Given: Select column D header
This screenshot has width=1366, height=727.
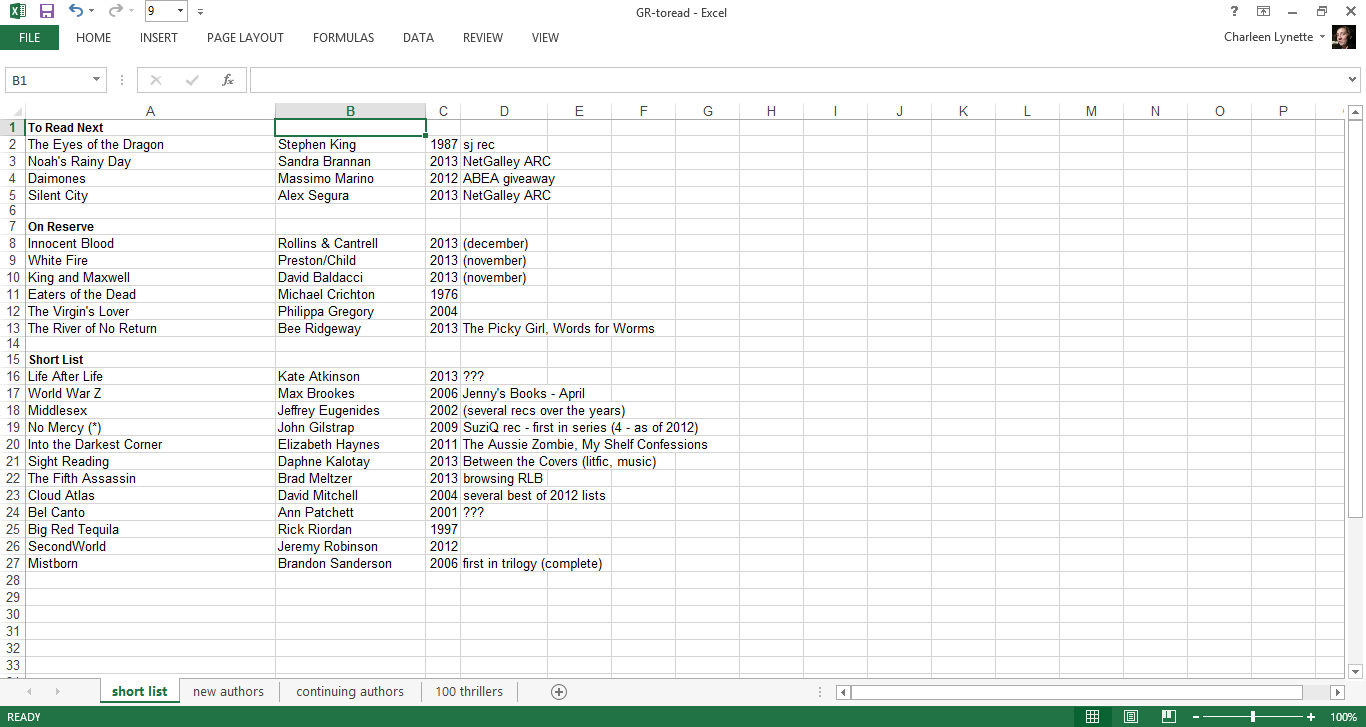Looking at the screenshot, I should (x=504, y=111).
